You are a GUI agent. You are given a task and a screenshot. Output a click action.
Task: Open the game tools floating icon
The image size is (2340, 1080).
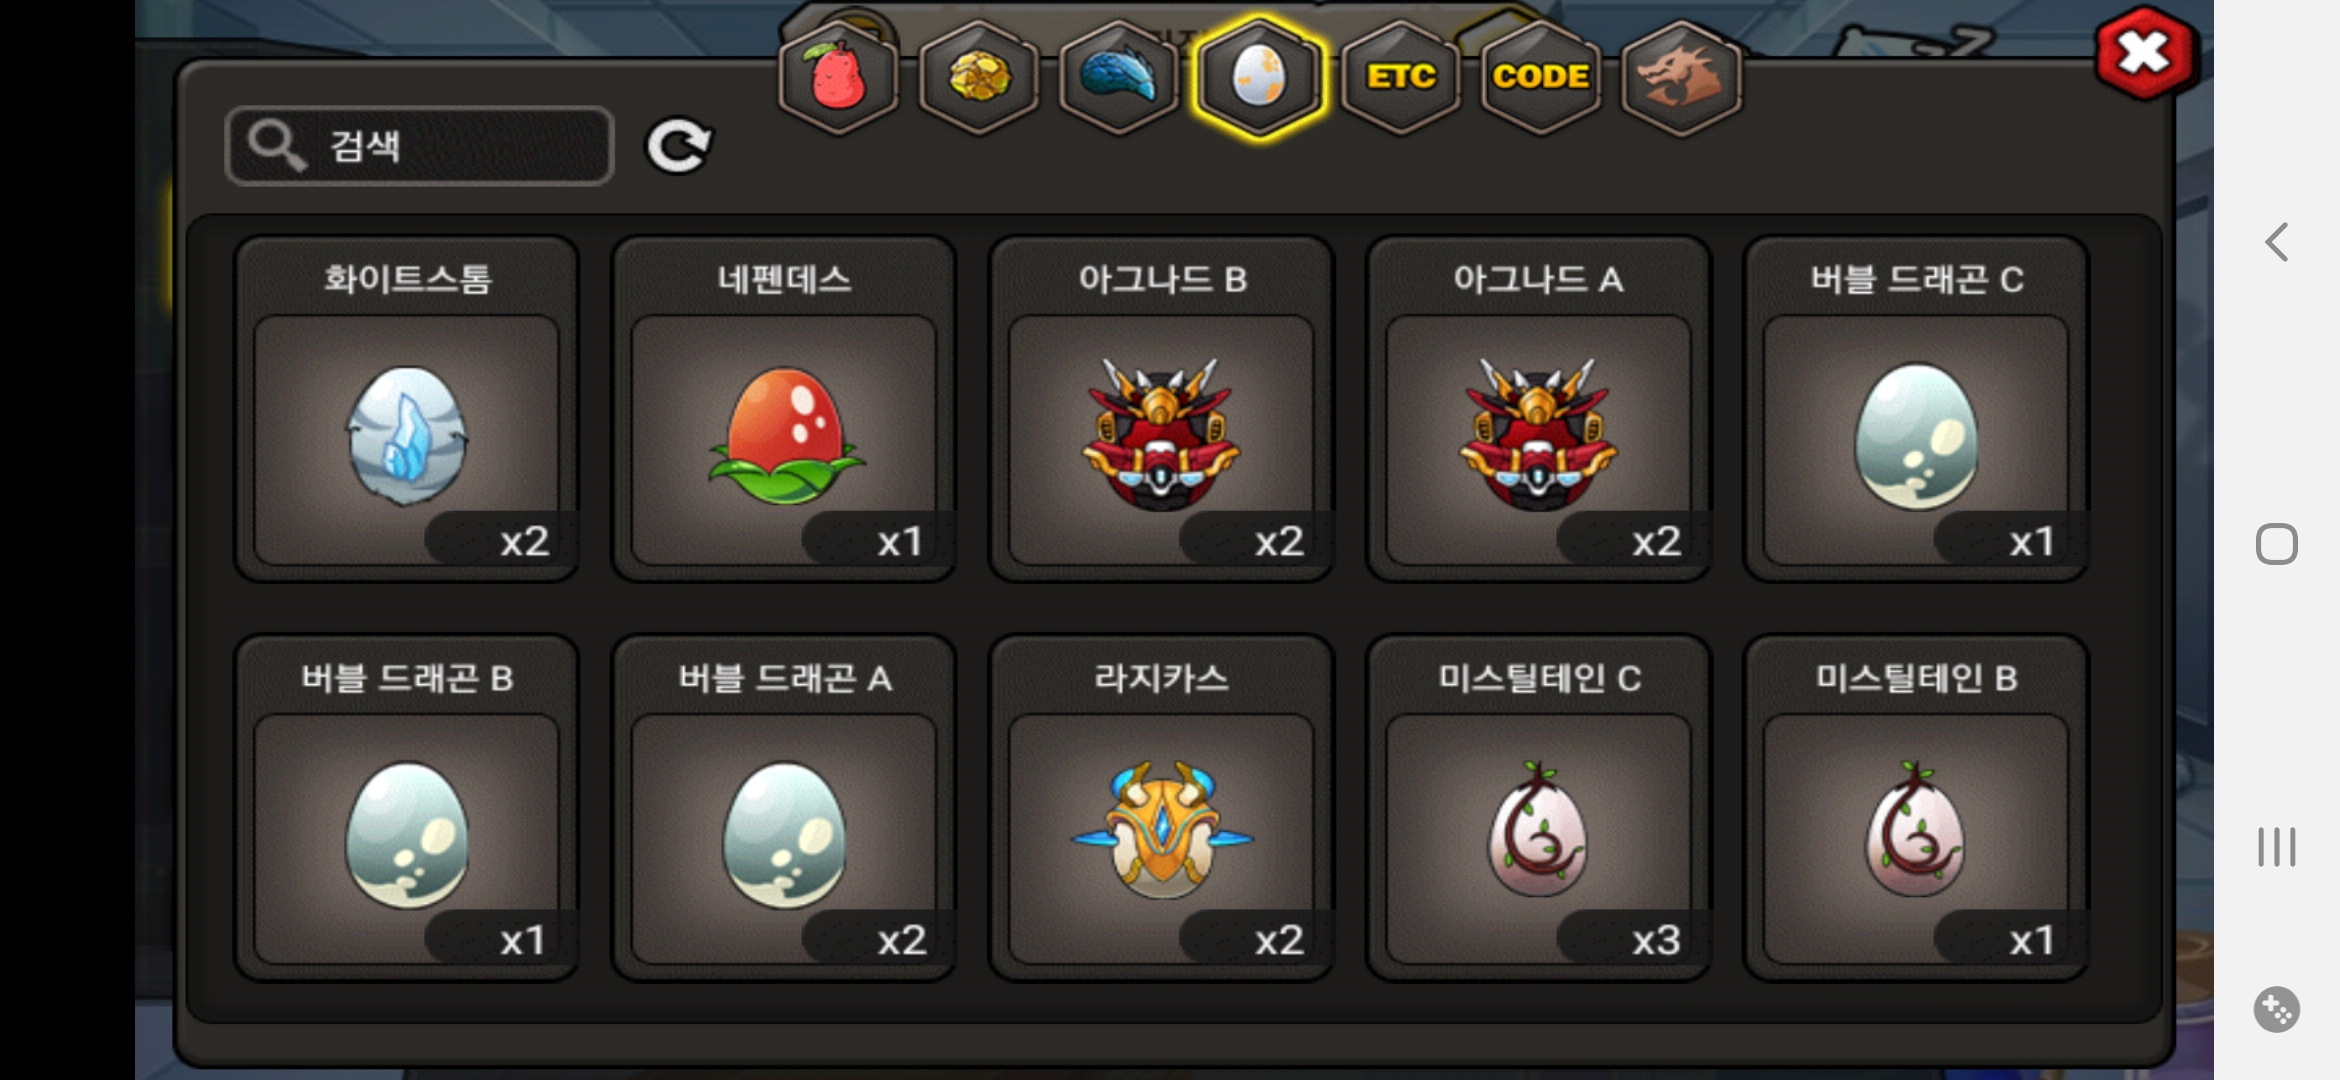[x=2277, y=1009]
